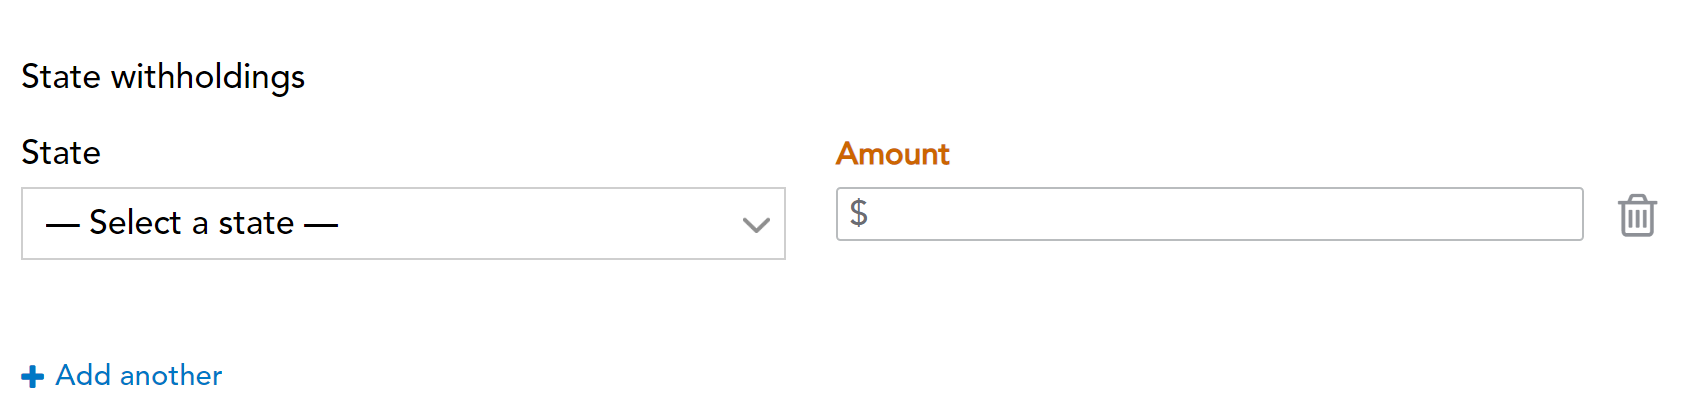Click the "— Select a state —" placeholder text
The width and height of the screenshot is (1694, 400).
192,223
